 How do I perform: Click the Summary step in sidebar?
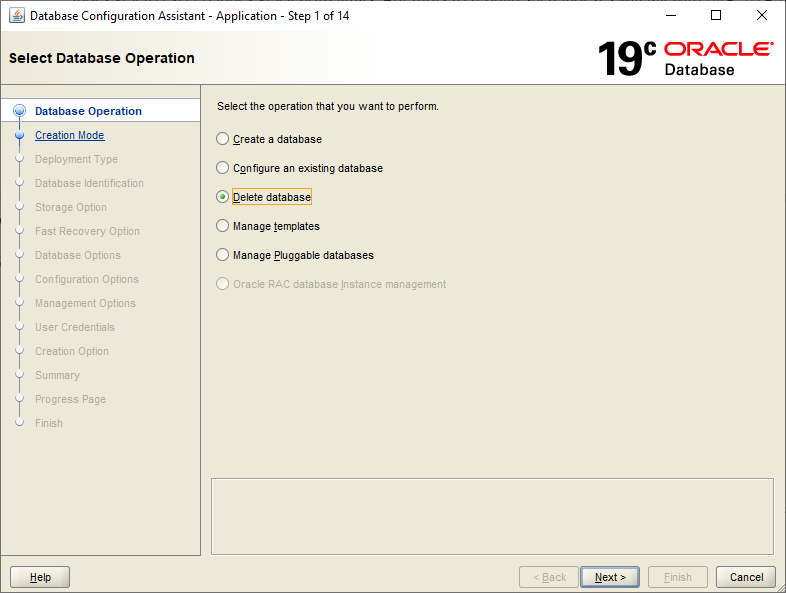click(58, 375)
